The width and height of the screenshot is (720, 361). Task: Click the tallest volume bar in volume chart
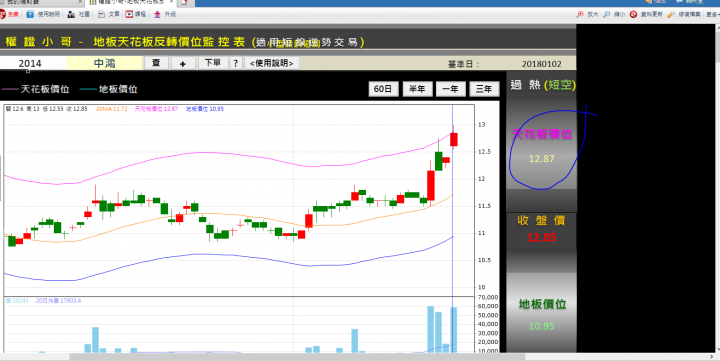(431, 329)
